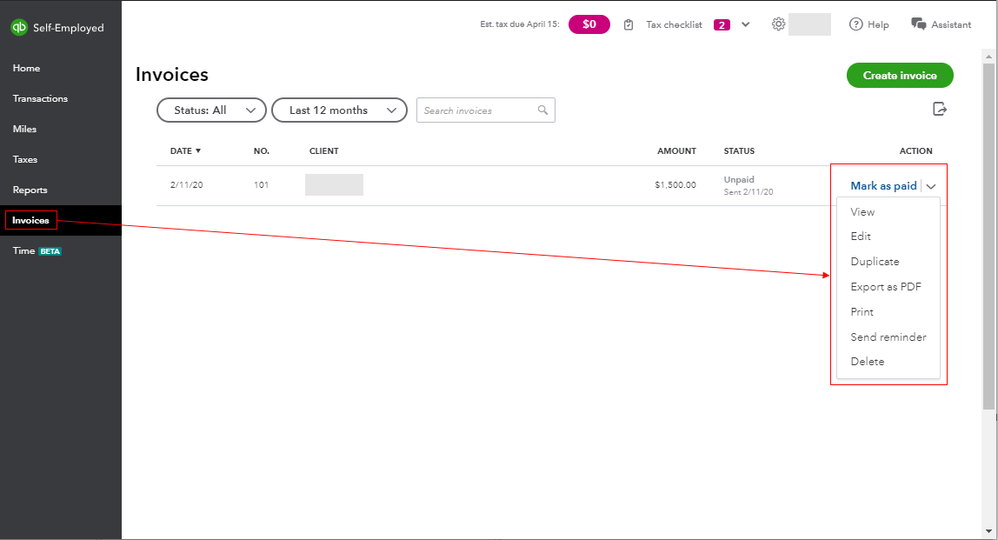Sort invoices by the Date column header
Screen dimensions: 998x540
185,151
